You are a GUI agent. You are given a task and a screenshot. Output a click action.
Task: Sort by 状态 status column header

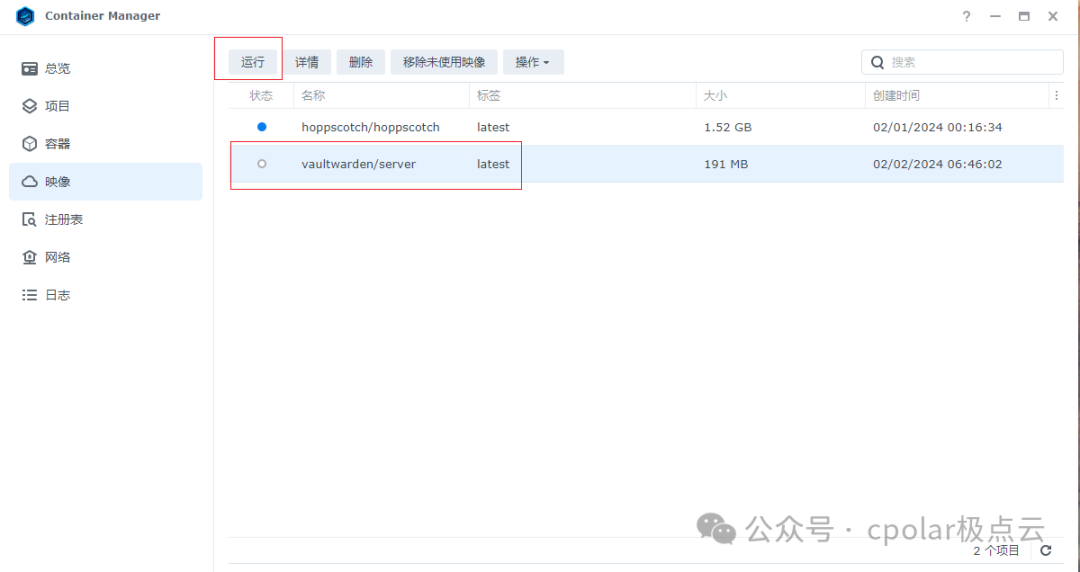point(261,96)
